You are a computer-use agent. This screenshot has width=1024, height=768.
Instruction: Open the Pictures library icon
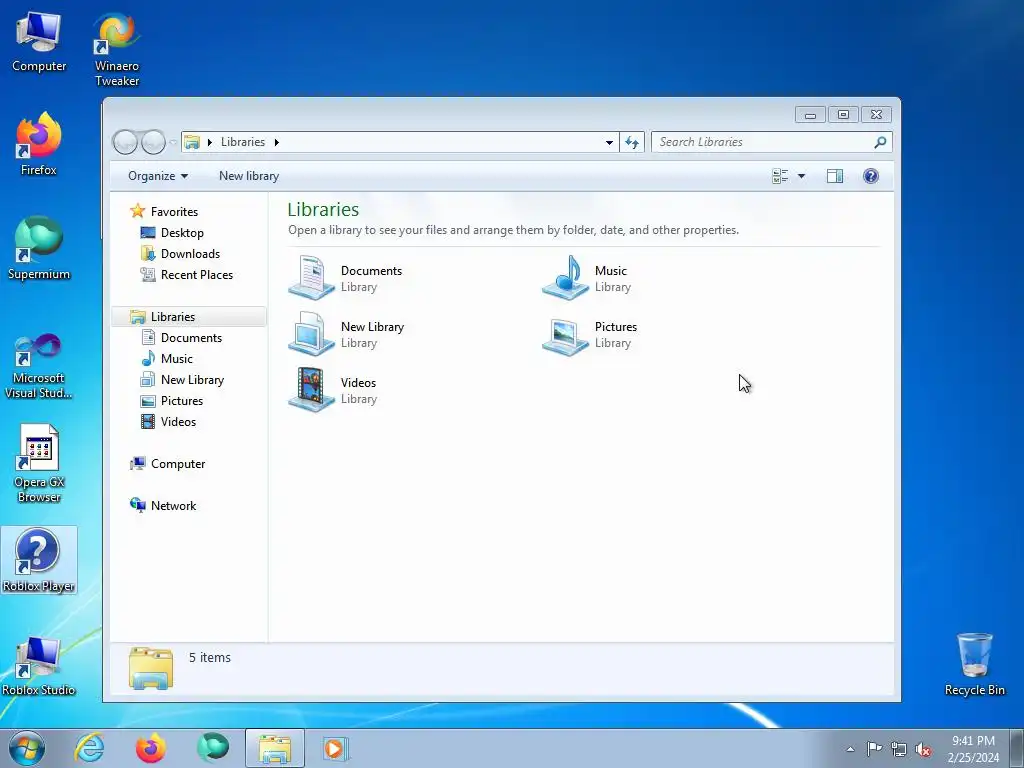(566, 336)
